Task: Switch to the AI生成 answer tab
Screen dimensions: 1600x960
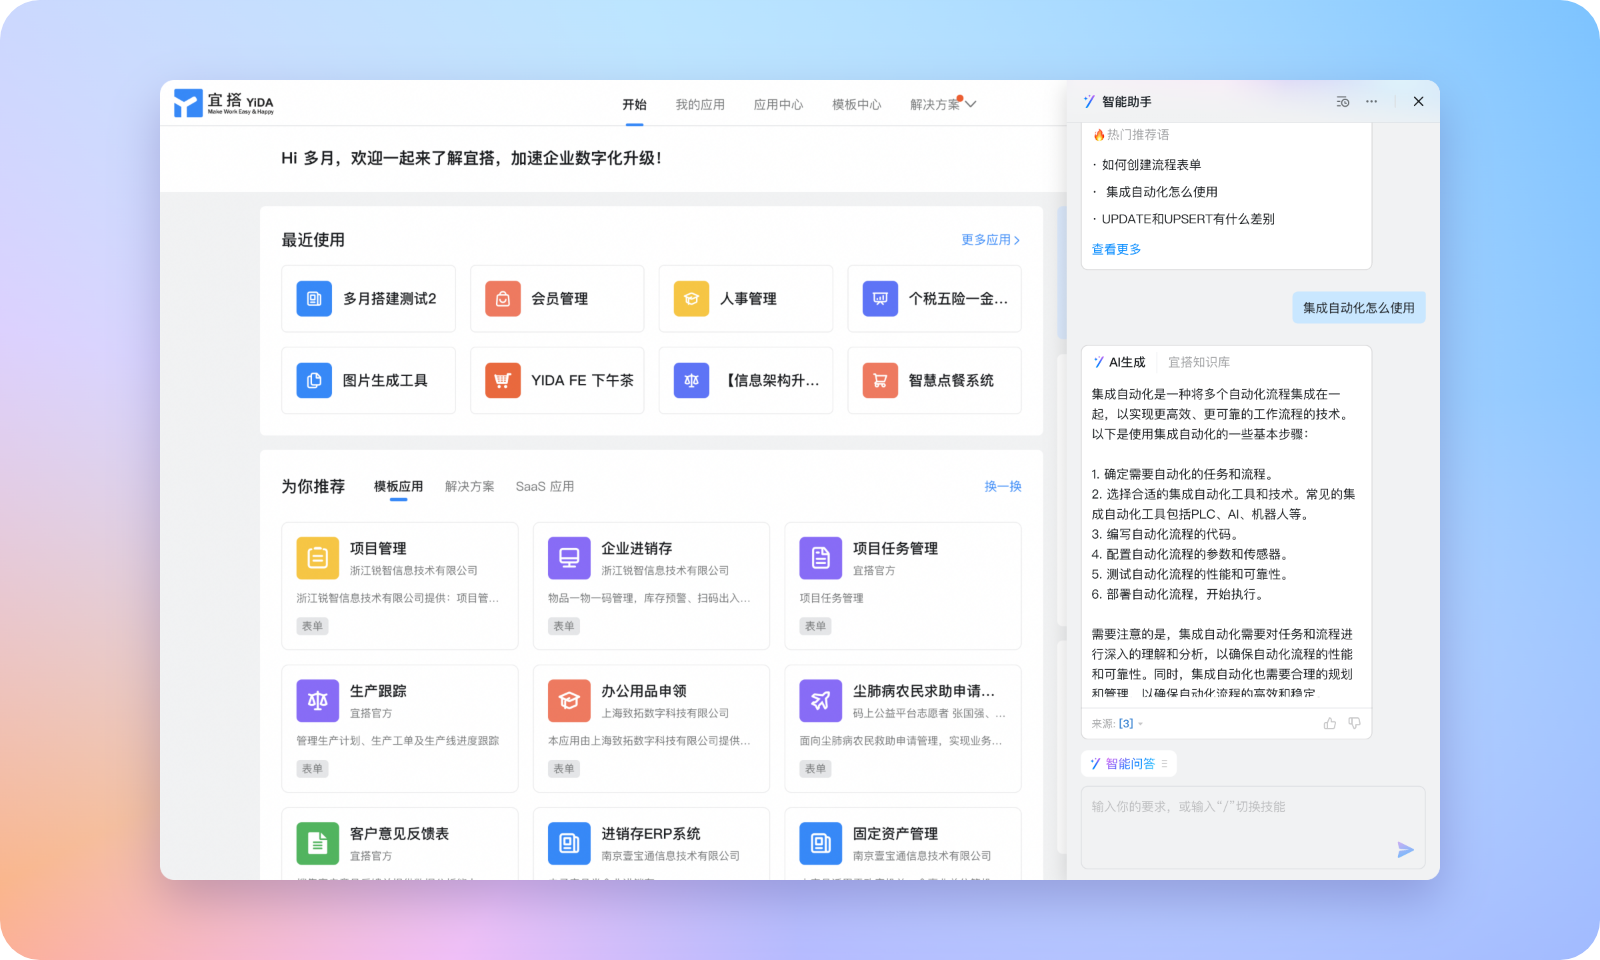Action: (x=1119, y=362)
